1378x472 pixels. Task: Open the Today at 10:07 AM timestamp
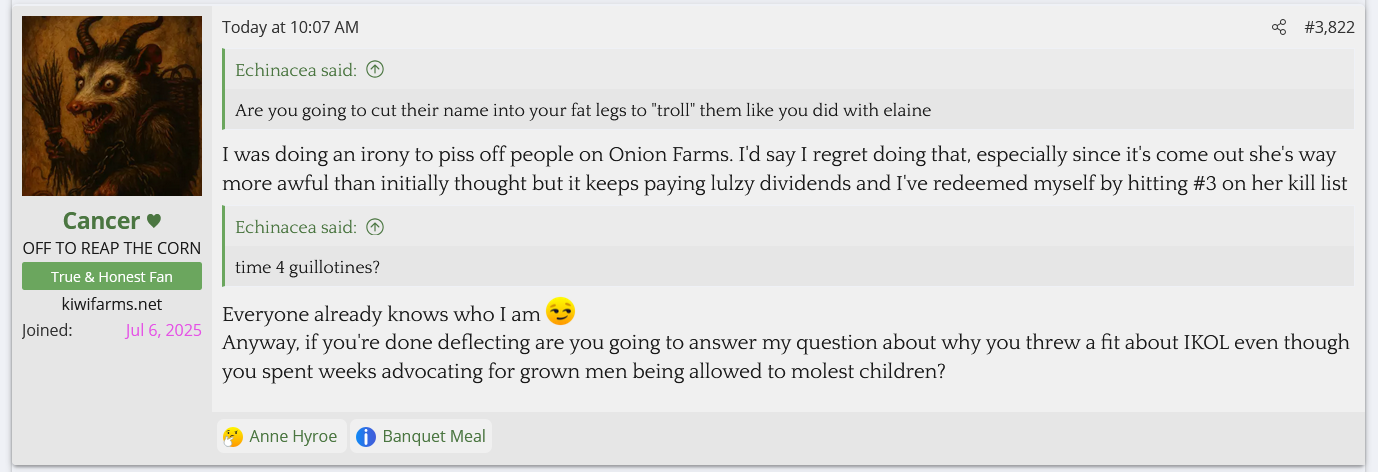pos(290,28)
